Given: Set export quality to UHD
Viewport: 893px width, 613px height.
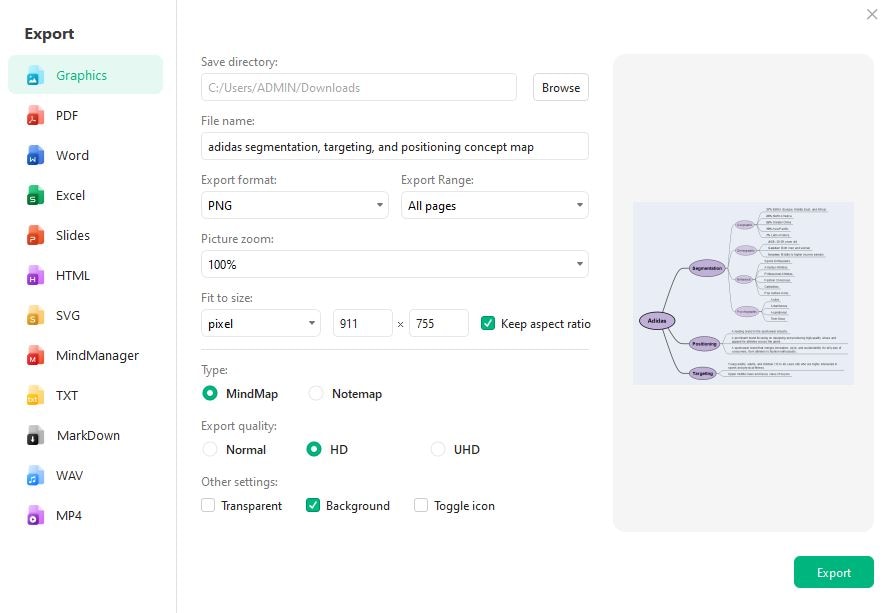Looking at the screenshot, I should (x=437, y=449).
